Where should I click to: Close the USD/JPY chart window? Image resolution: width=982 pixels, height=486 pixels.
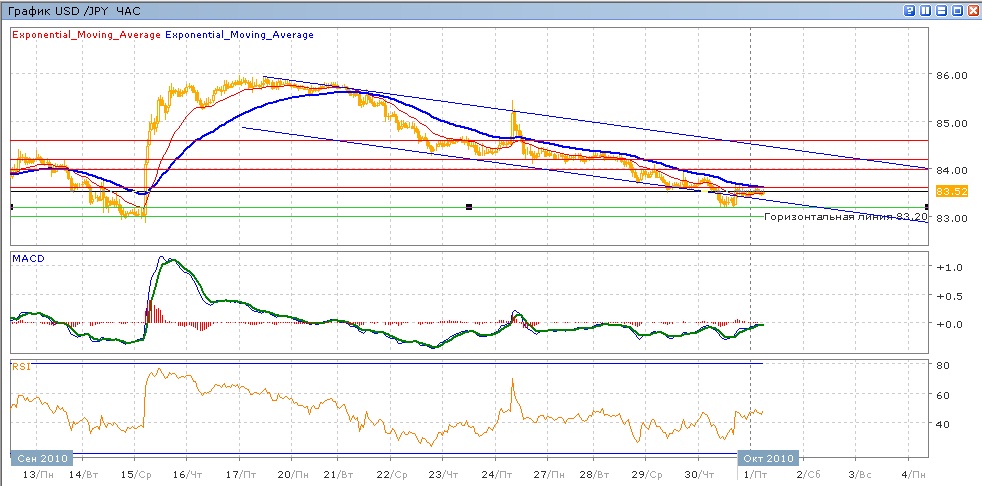click(973, 10)
